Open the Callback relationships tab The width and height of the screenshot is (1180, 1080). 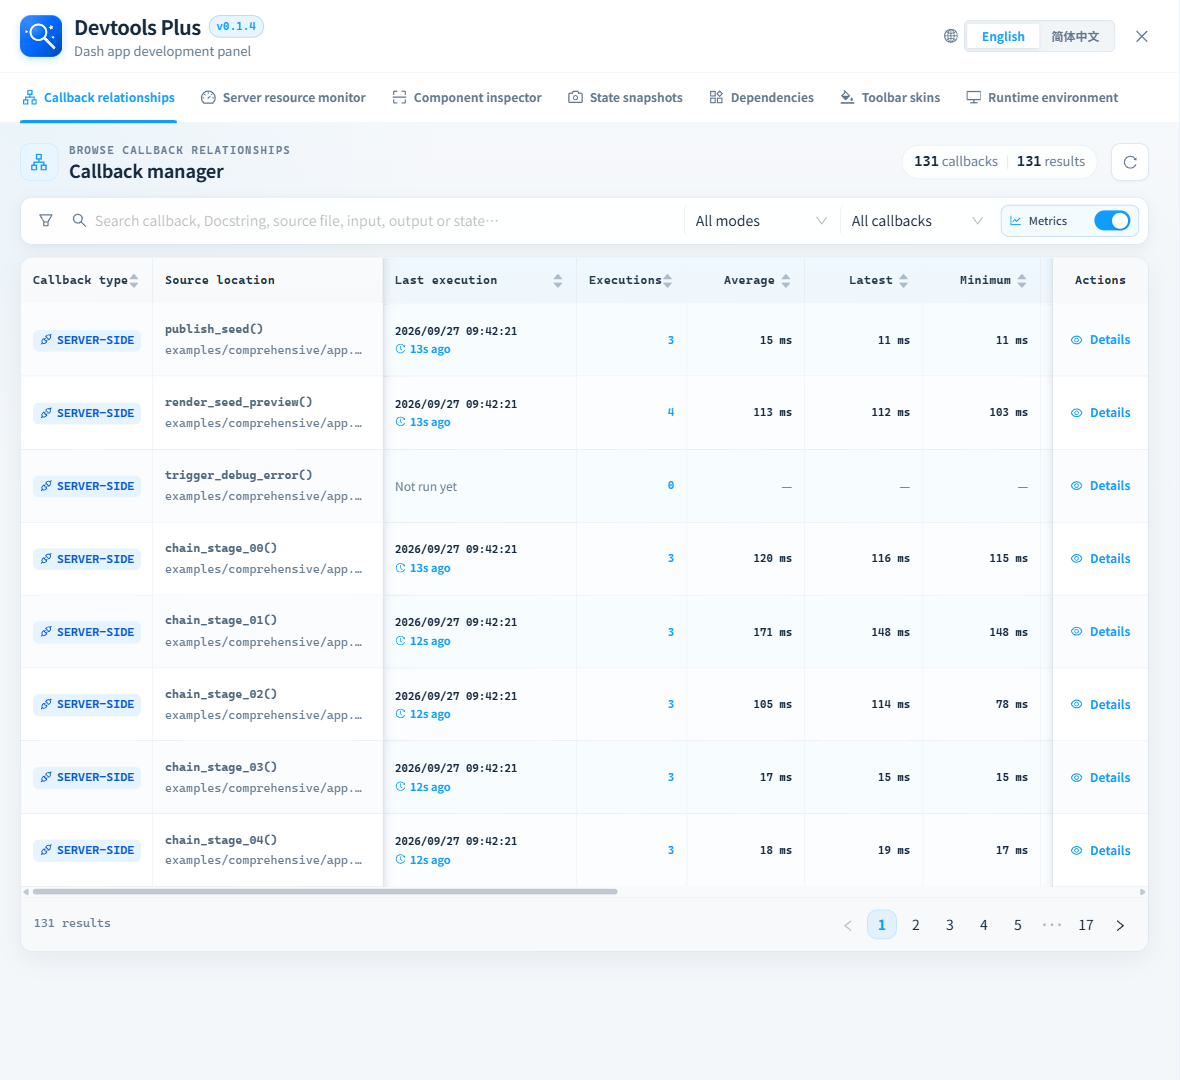pyautogui.click(x=99, y=98)
